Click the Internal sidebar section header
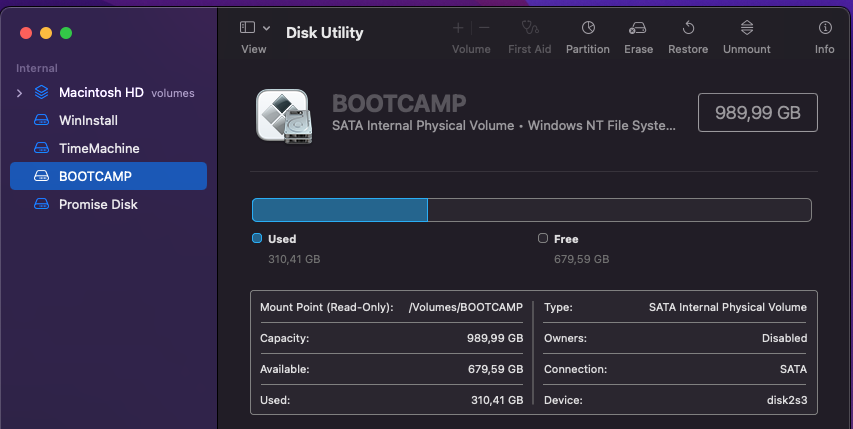 pyautogui.click(x=36, y=68)
